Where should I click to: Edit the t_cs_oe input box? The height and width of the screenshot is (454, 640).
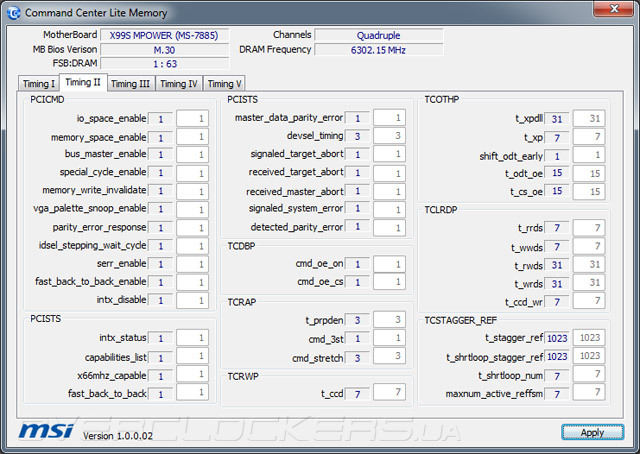(589, 191)
